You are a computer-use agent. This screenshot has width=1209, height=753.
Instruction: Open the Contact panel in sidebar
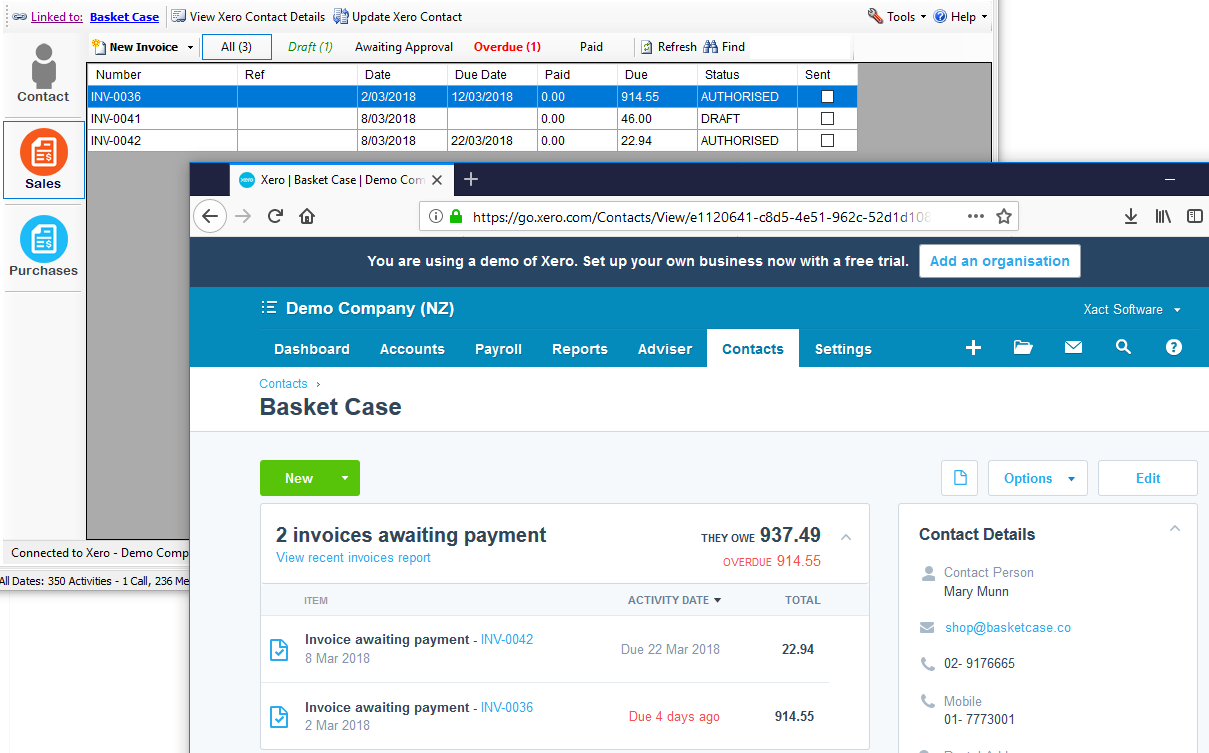43,74
